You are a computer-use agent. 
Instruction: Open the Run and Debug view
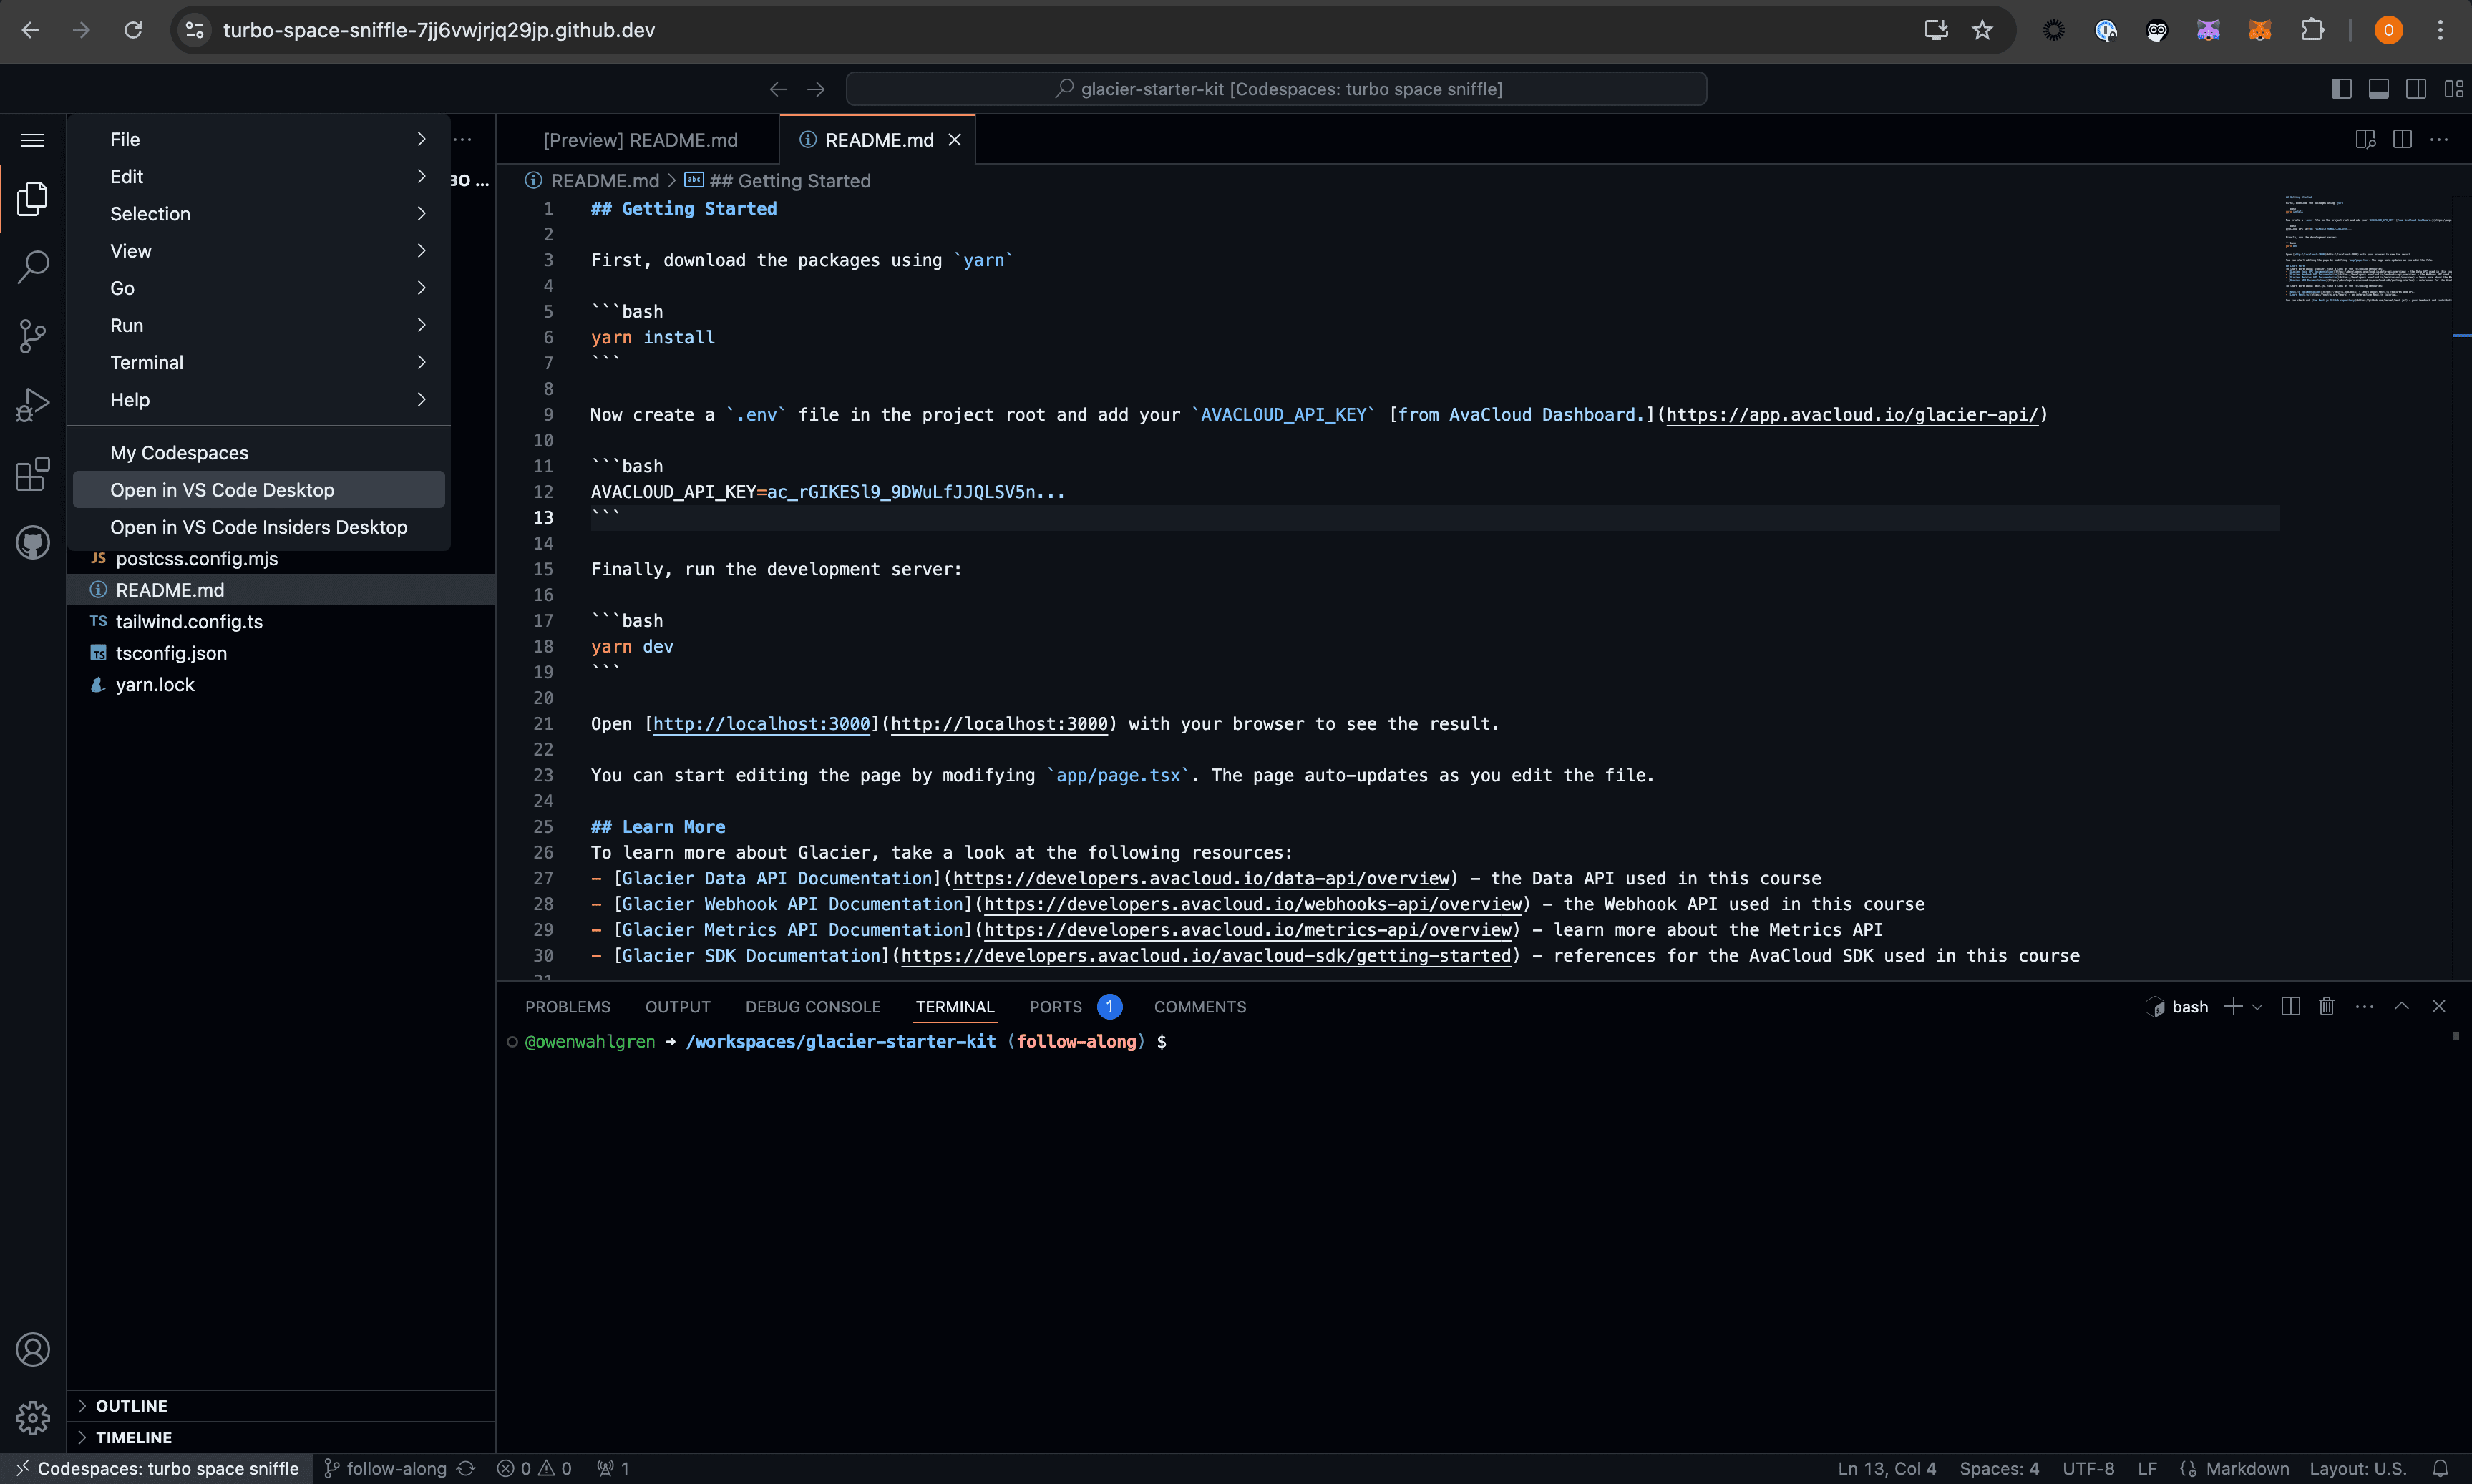[33, 405]
